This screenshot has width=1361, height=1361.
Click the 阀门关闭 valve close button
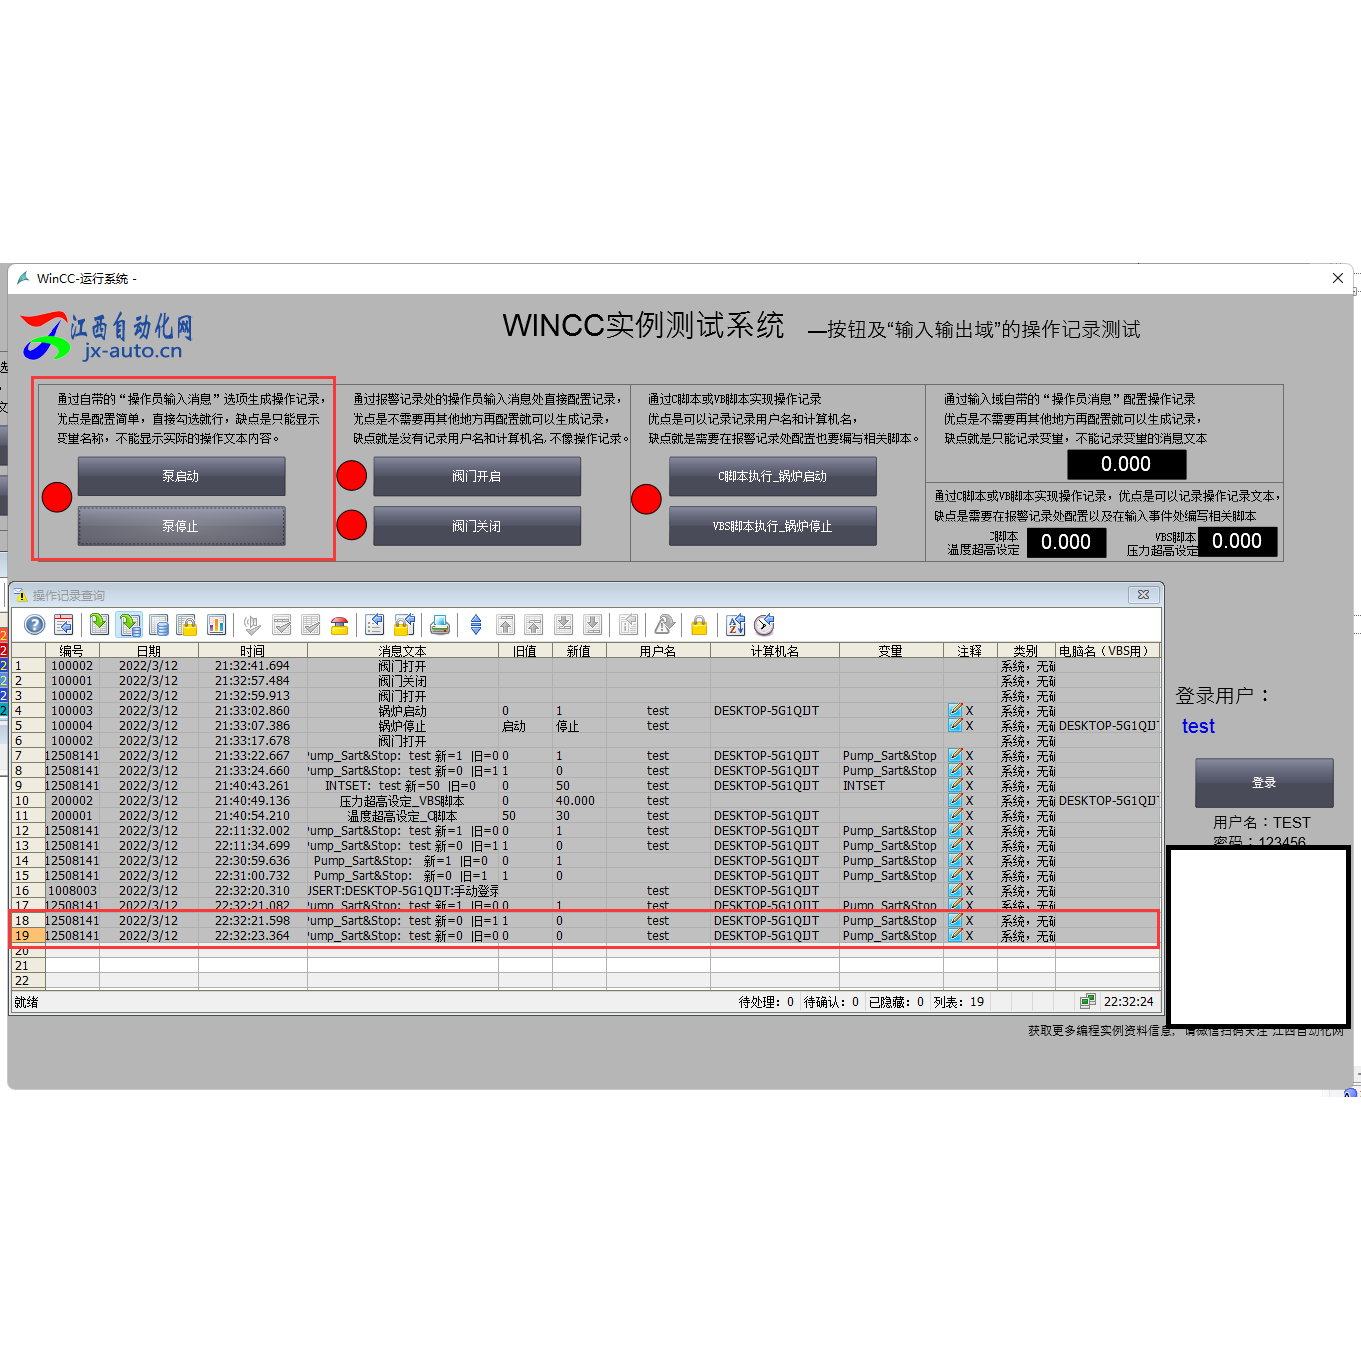pyautogui.click(x=476, y=526)
